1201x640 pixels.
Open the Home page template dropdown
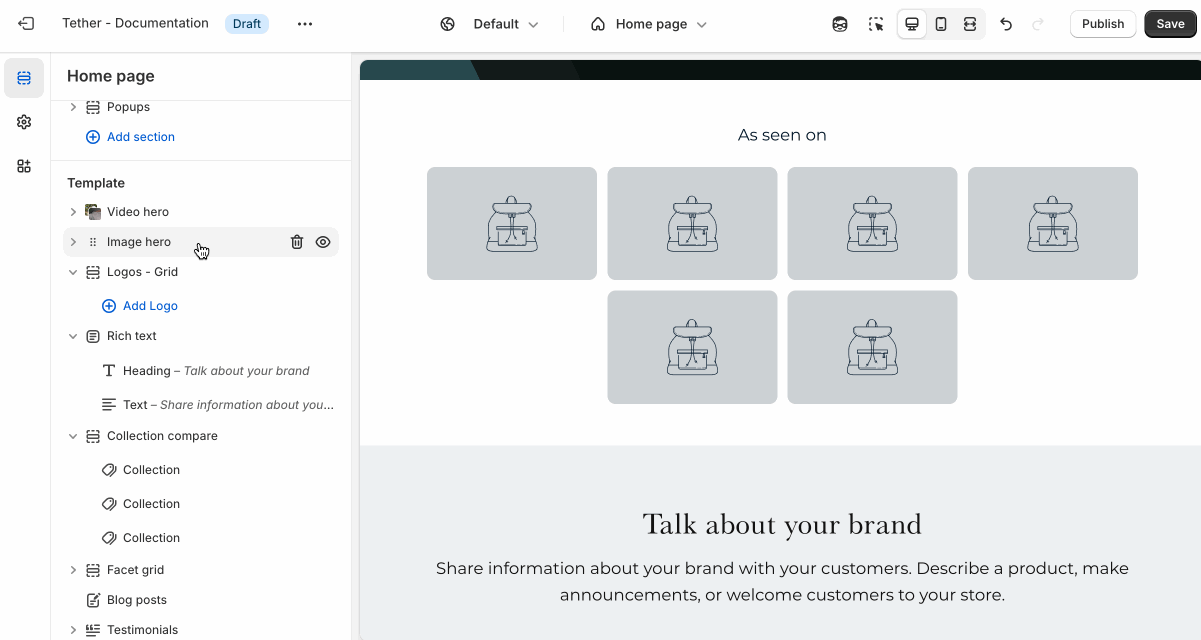[649, 24]
